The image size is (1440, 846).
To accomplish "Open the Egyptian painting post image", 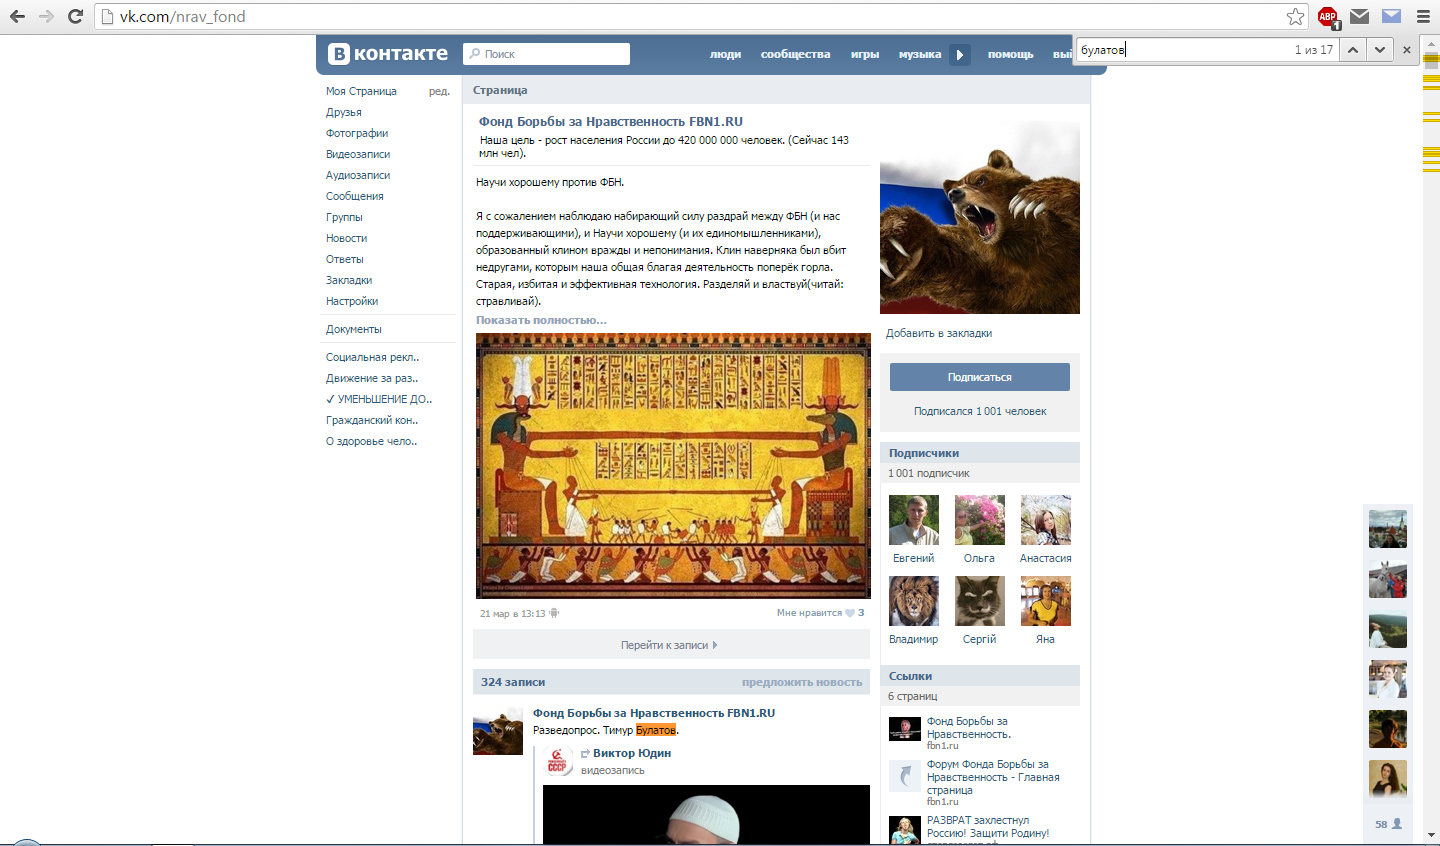I will [673, 466].
